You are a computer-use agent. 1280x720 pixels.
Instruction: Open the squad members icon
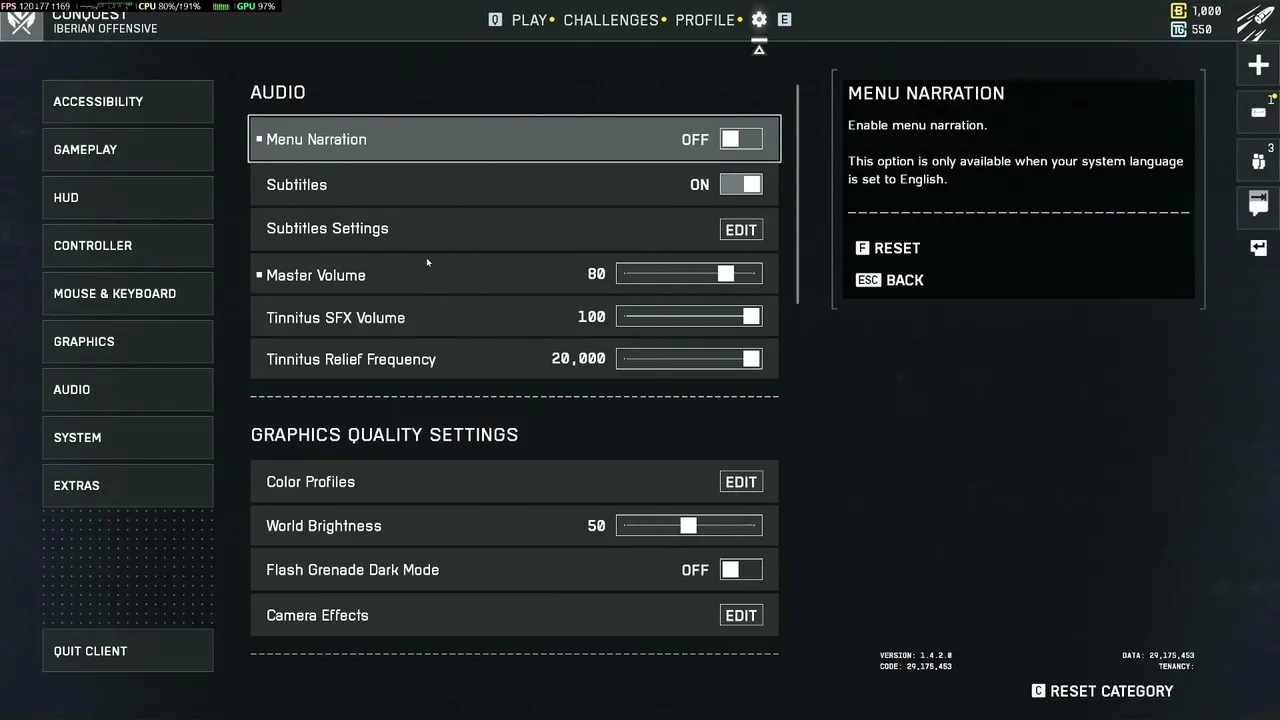[x=1258, y=160]
